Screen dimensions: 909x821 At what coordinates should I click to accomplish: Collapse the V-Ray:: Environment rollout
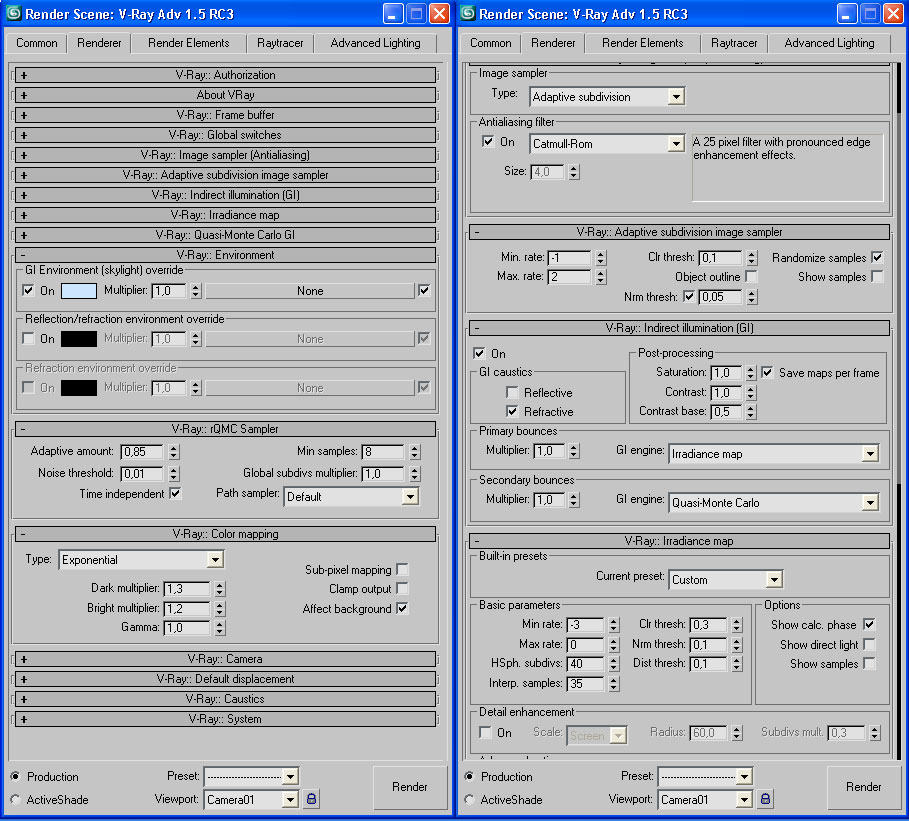tap(225, 255)
